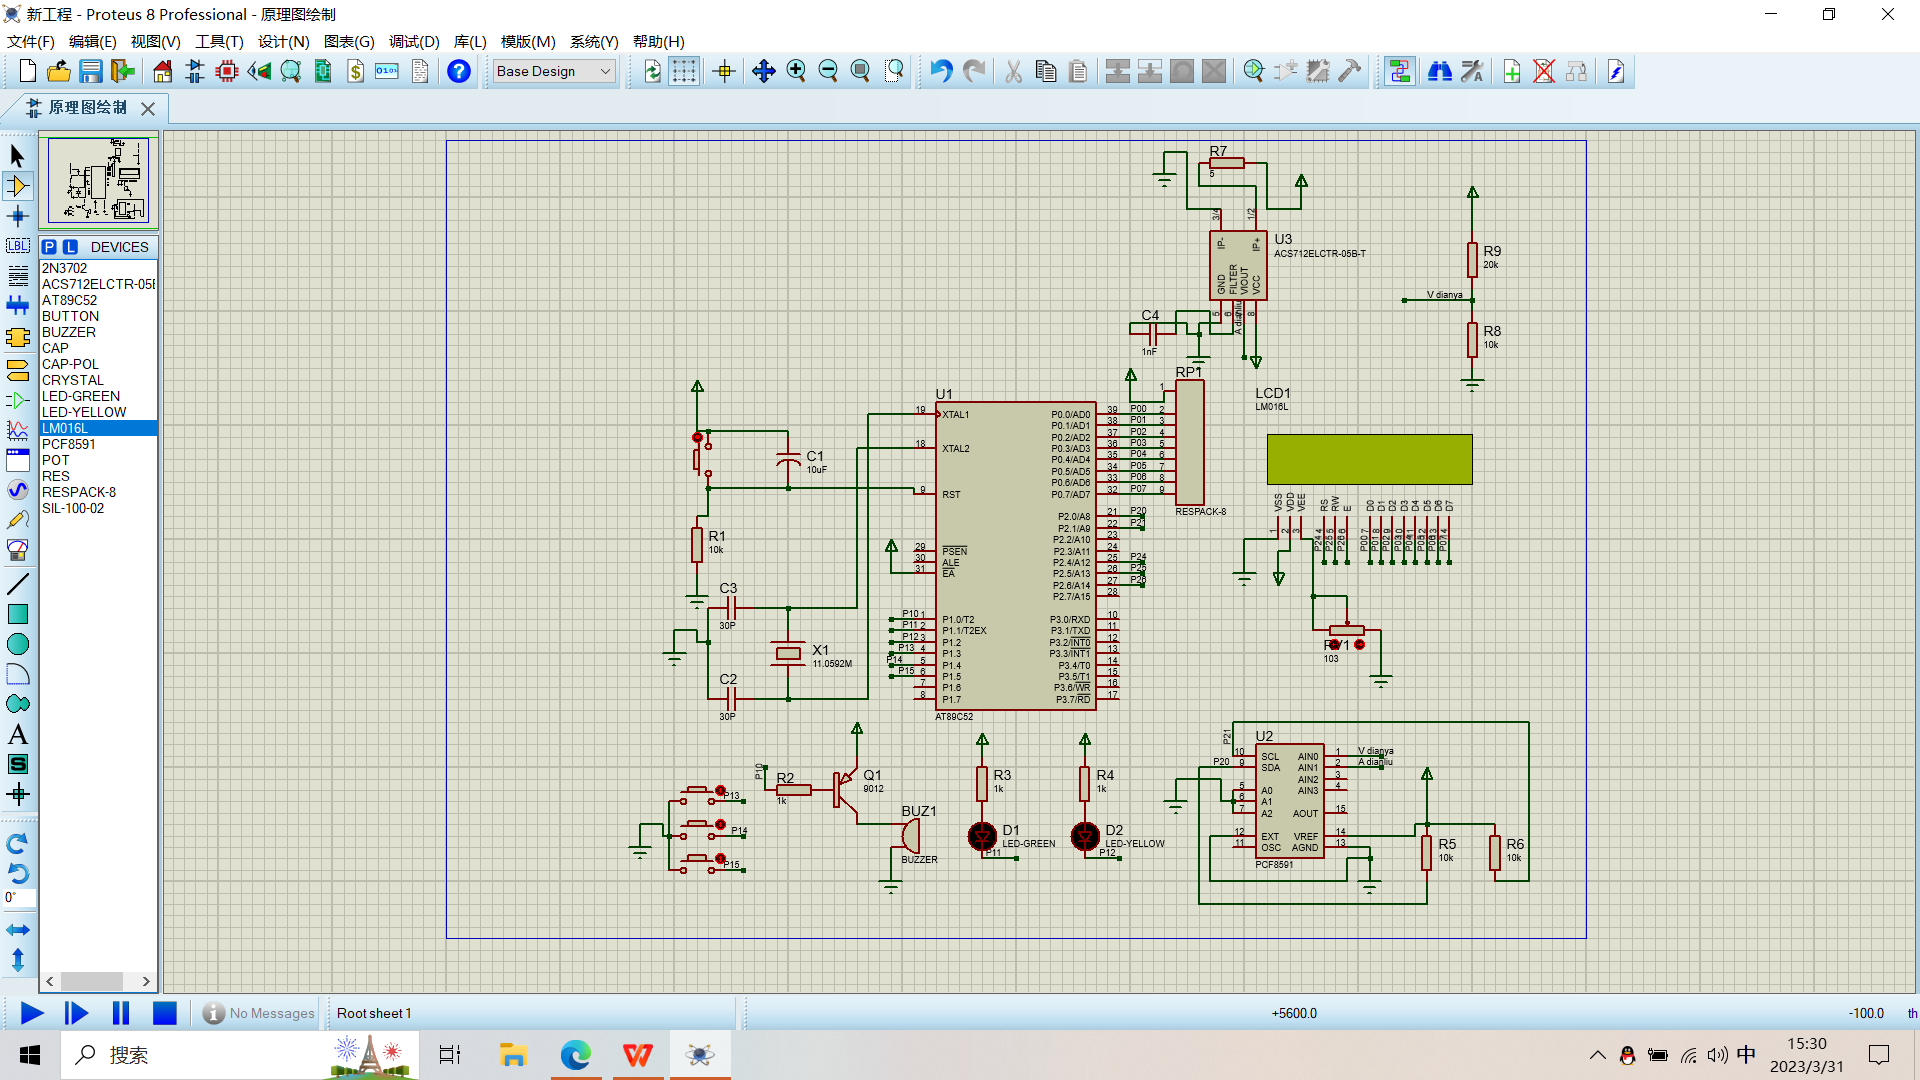Click the Zoom Out toolbar icon
1920x1080 pixels.
pos(828,71)
